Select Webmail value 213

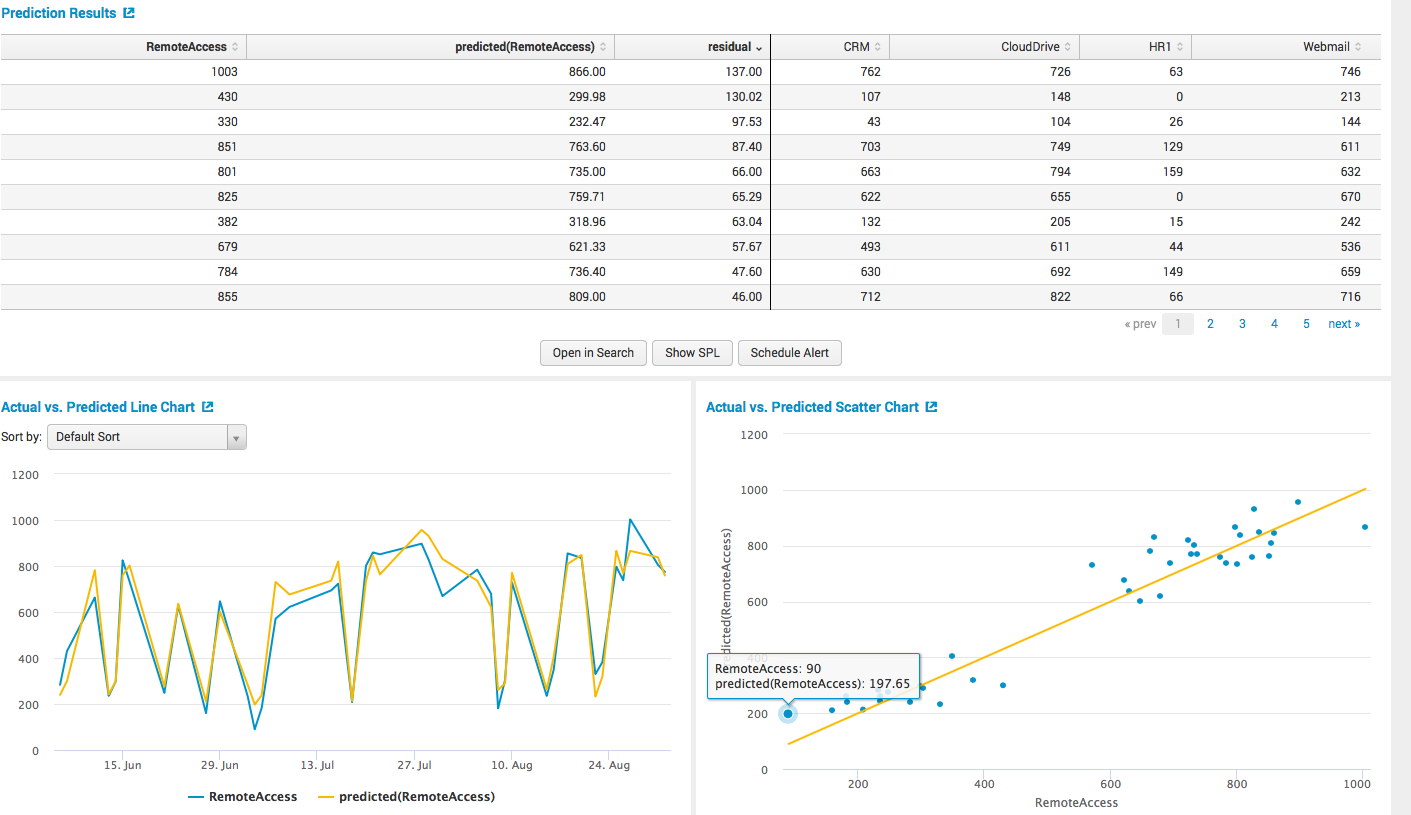pyautogui.click(x=1350, y=97)
